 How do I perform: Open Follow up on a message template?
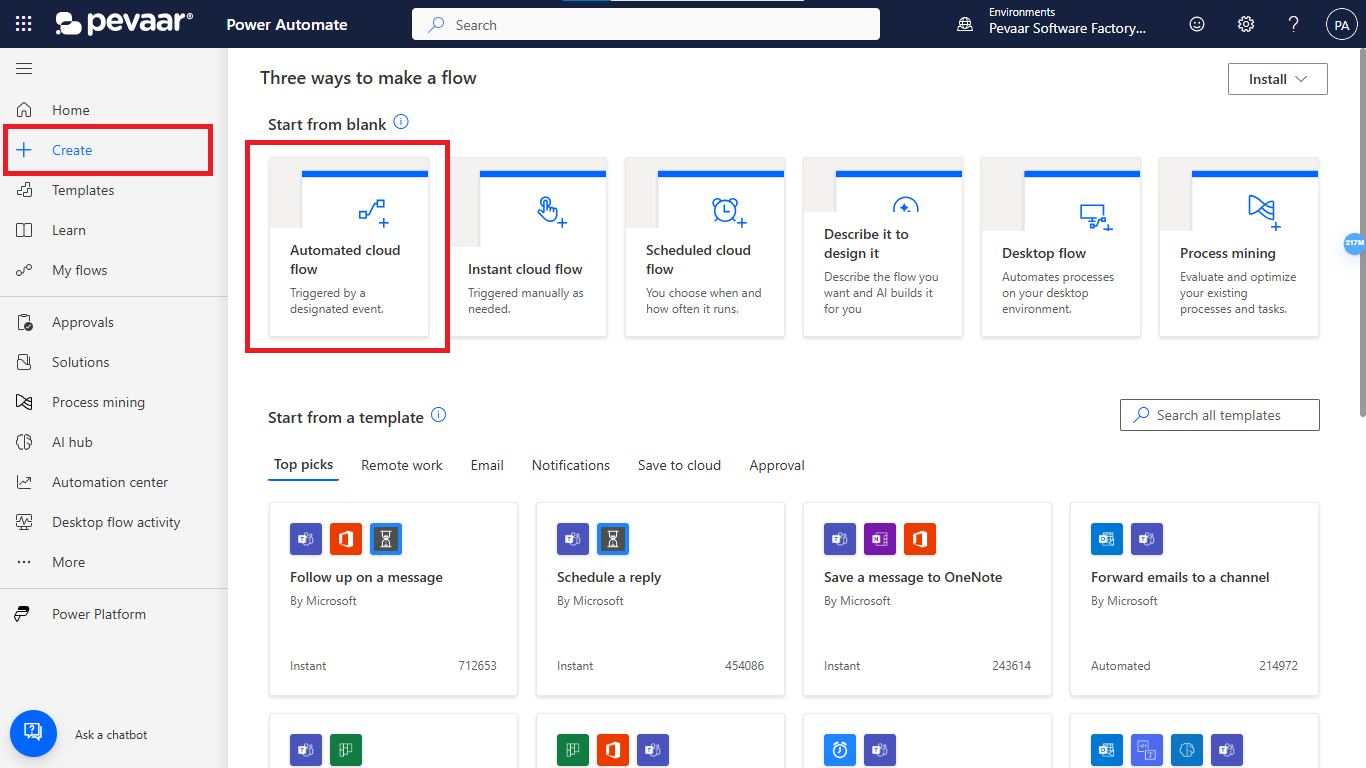[x=394, y=599]
